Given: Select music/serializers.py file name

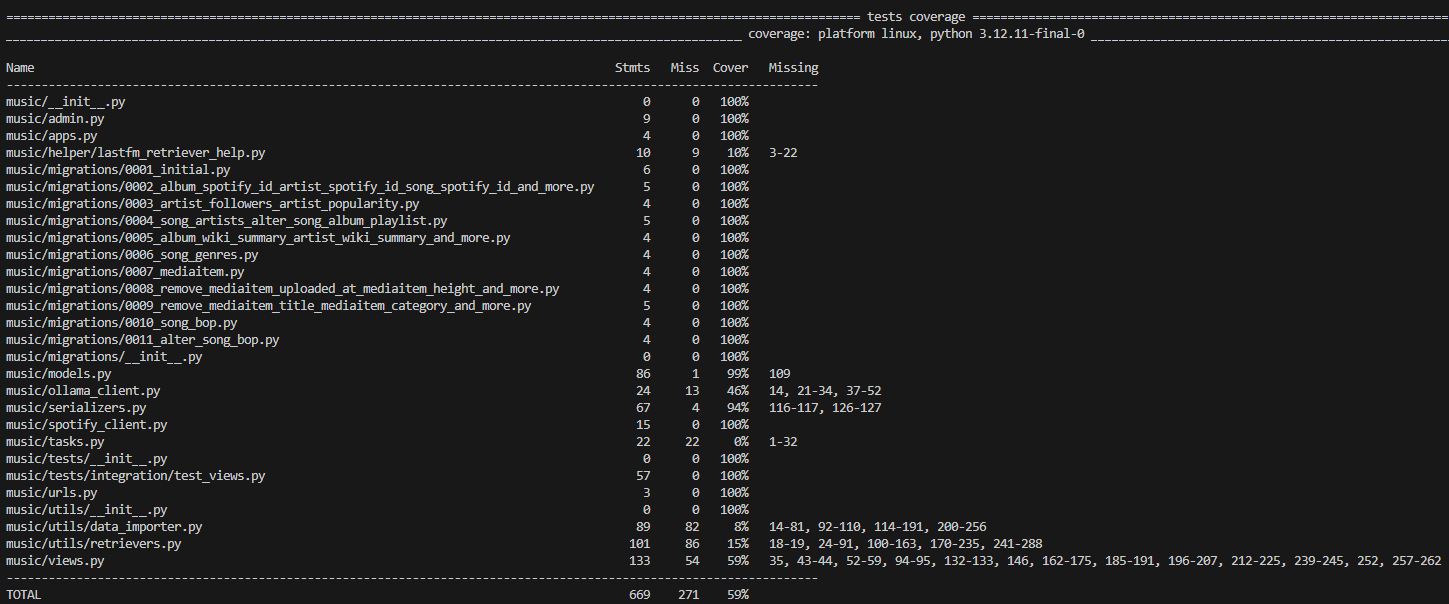Looking at the screenshot, I should 76,408.
